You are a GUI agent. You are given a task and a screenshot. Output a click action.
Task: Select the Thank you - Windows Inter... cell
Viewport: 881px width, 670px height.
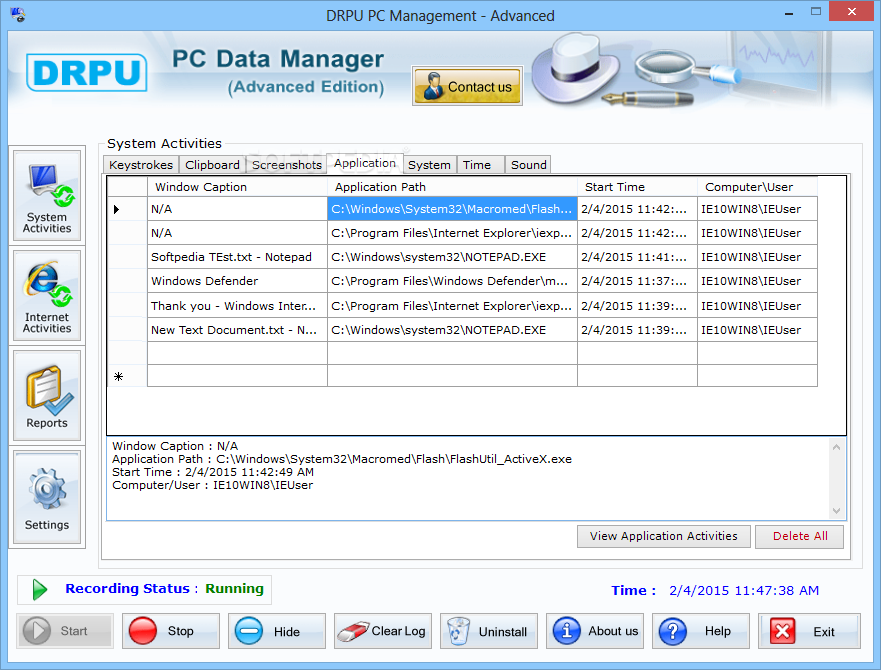(237, 306)
